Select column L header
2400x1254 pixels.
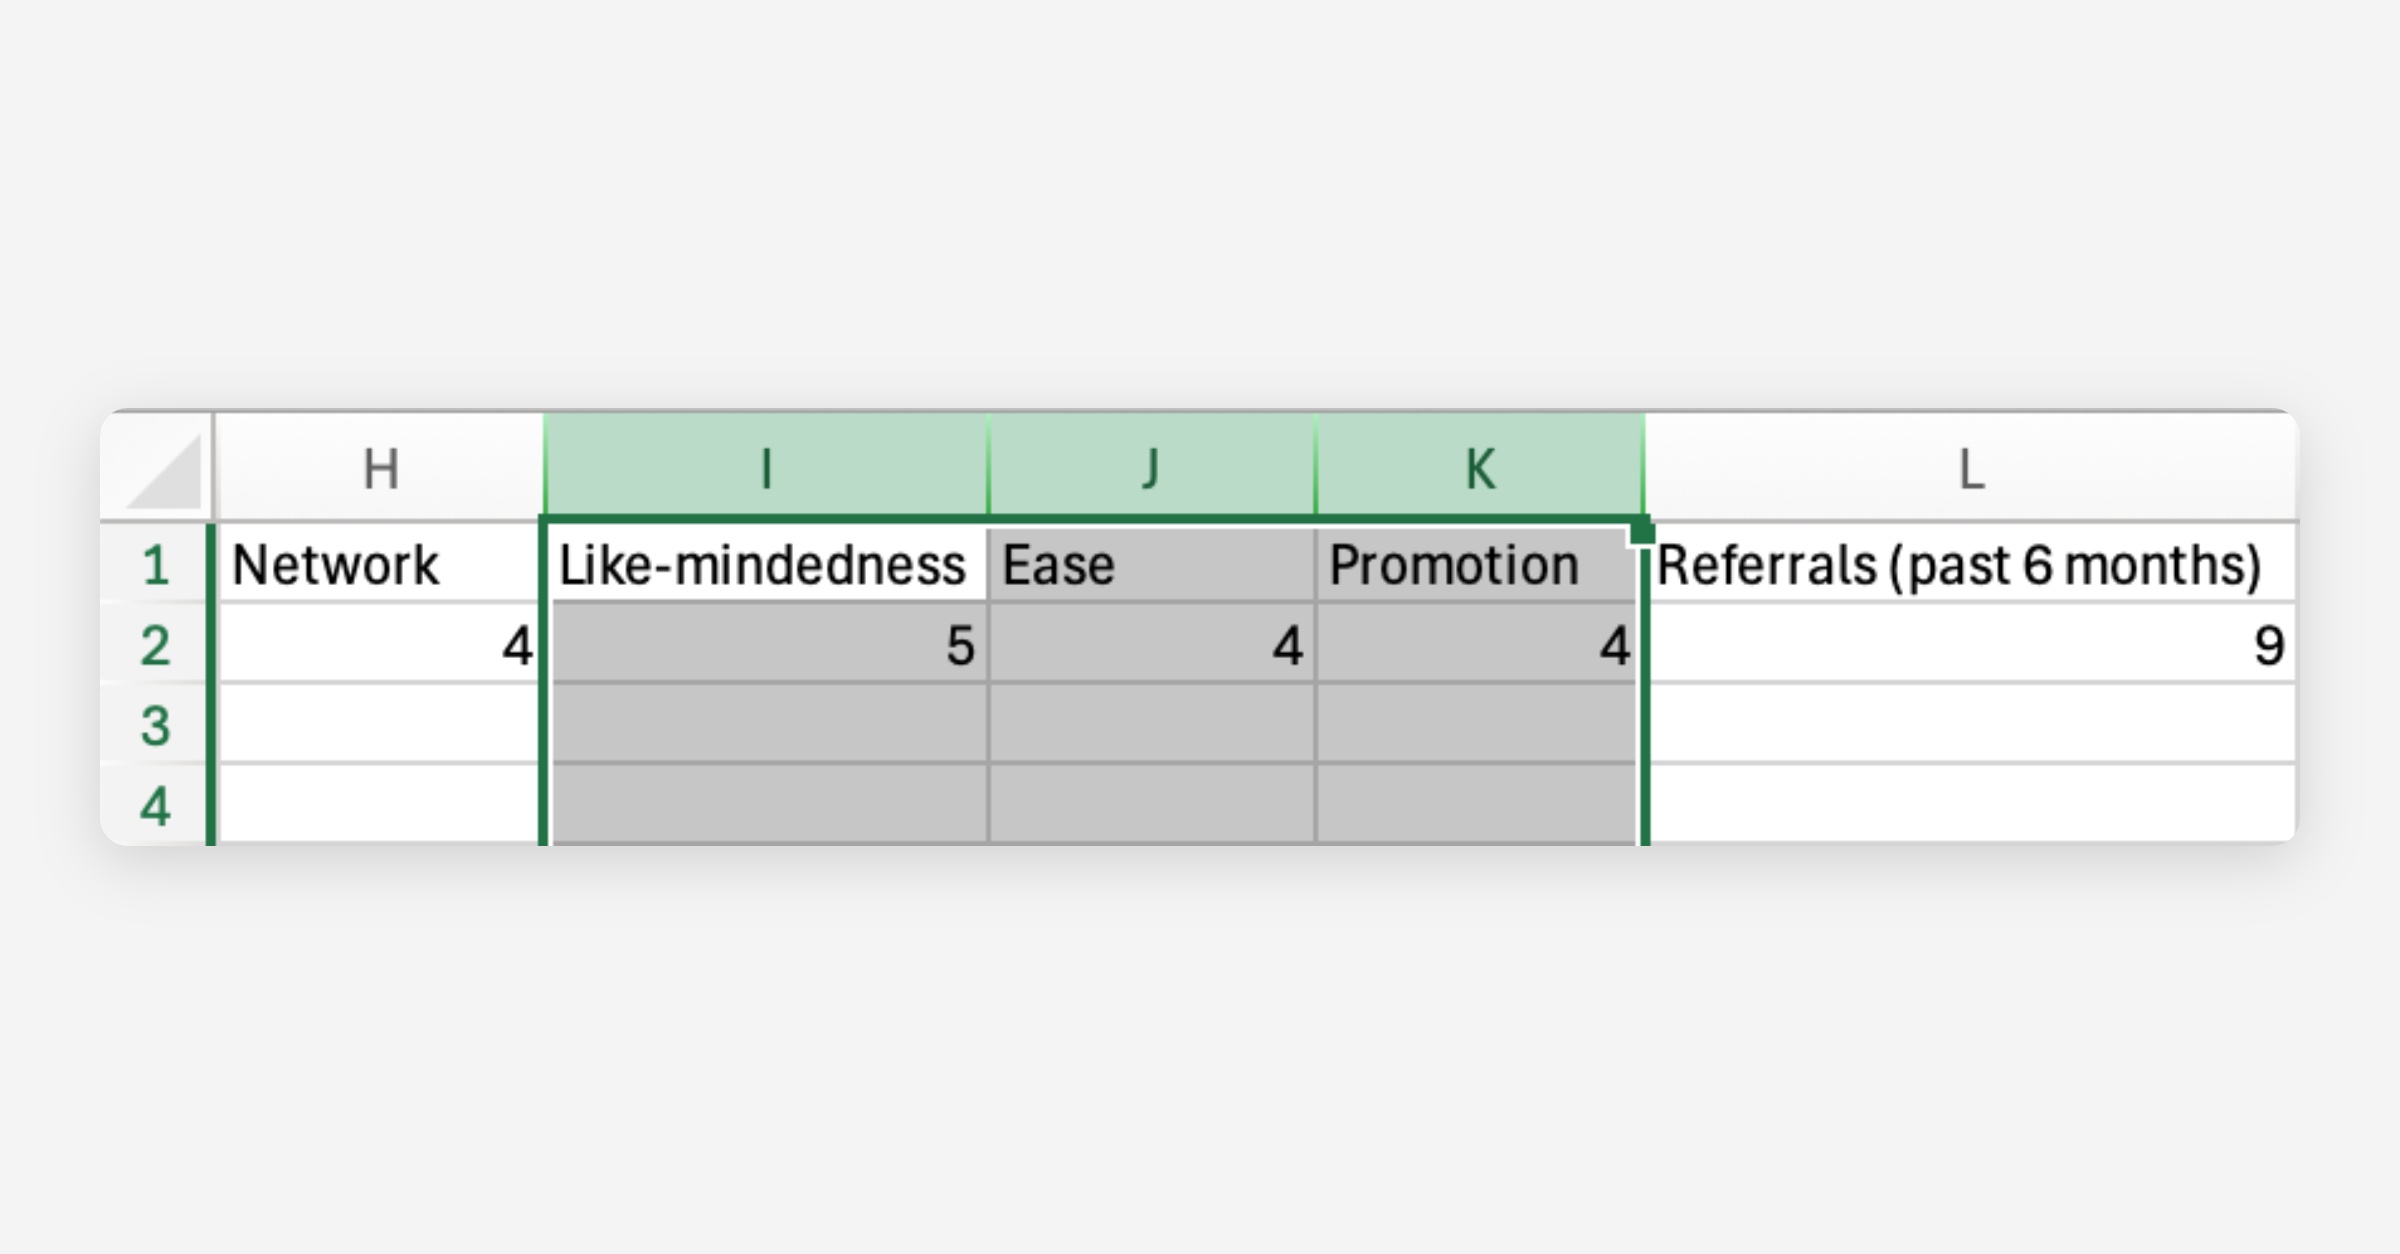1970,469
